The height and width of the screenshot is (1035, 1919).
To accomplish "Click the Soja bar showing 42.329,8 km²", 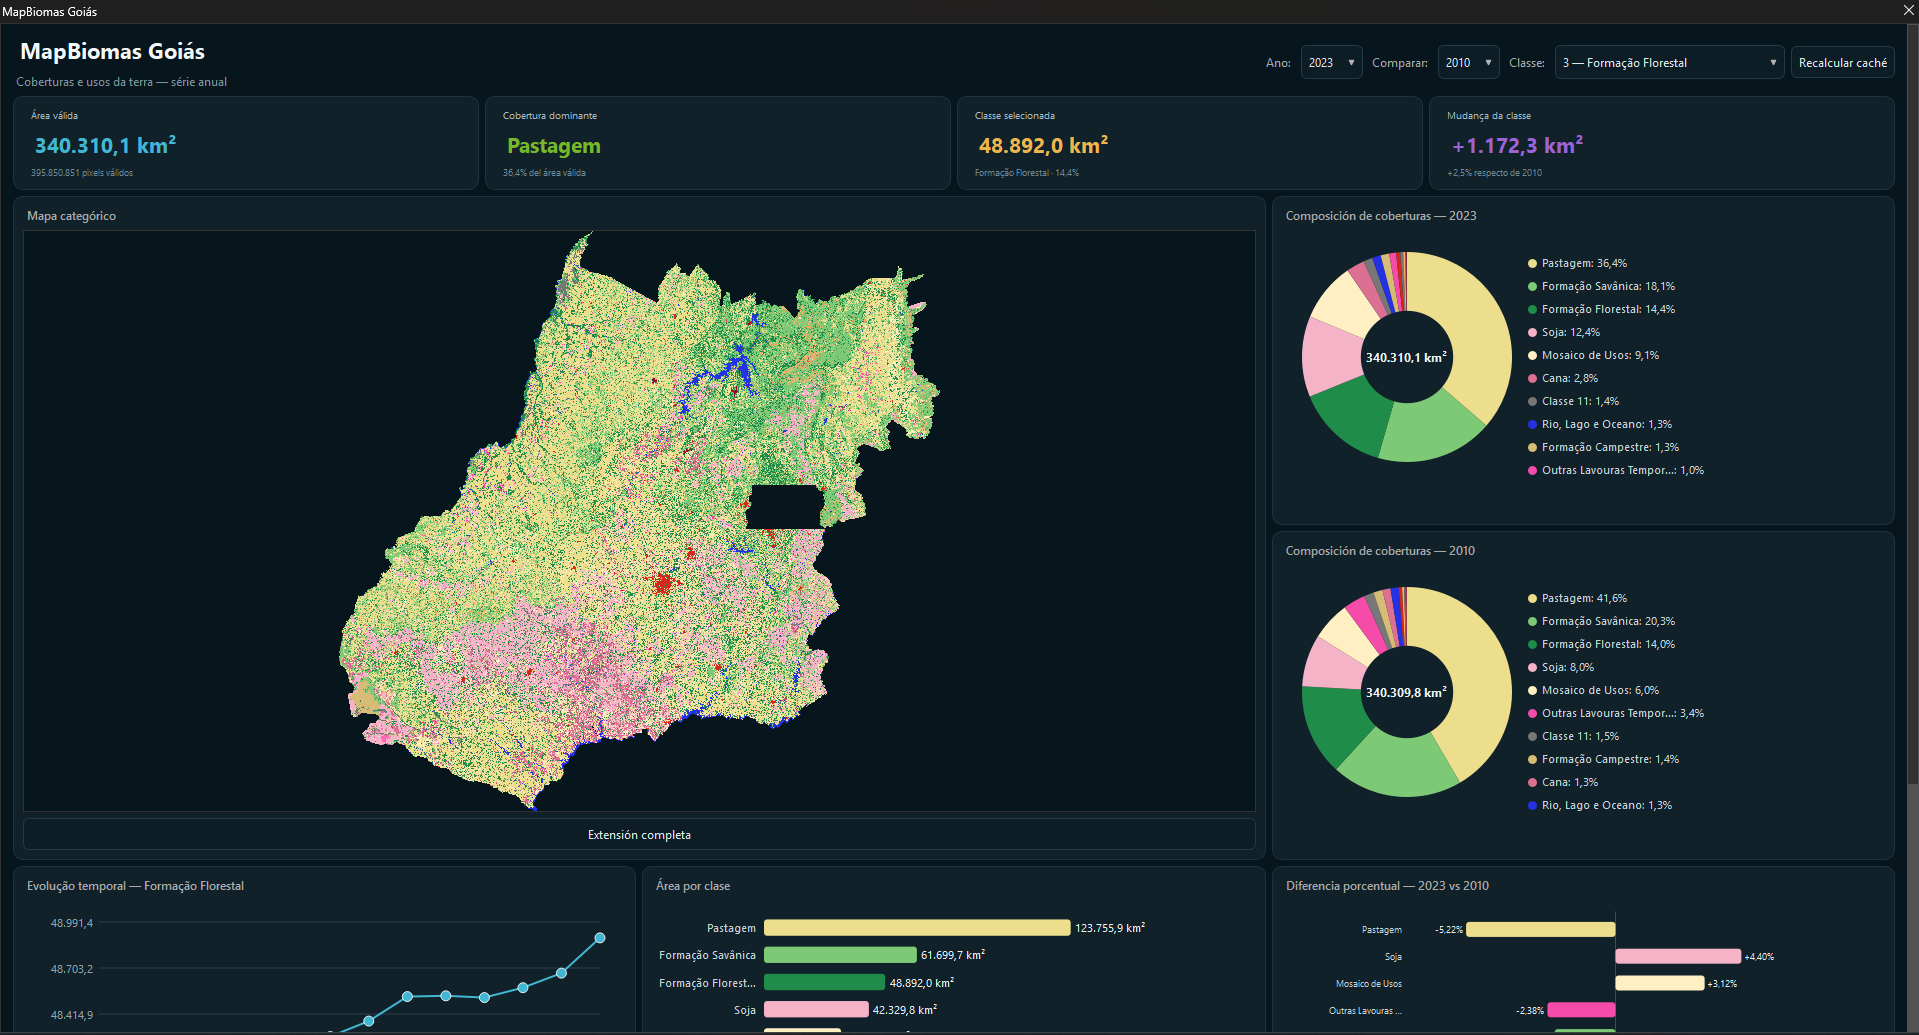I will 816,1010.
